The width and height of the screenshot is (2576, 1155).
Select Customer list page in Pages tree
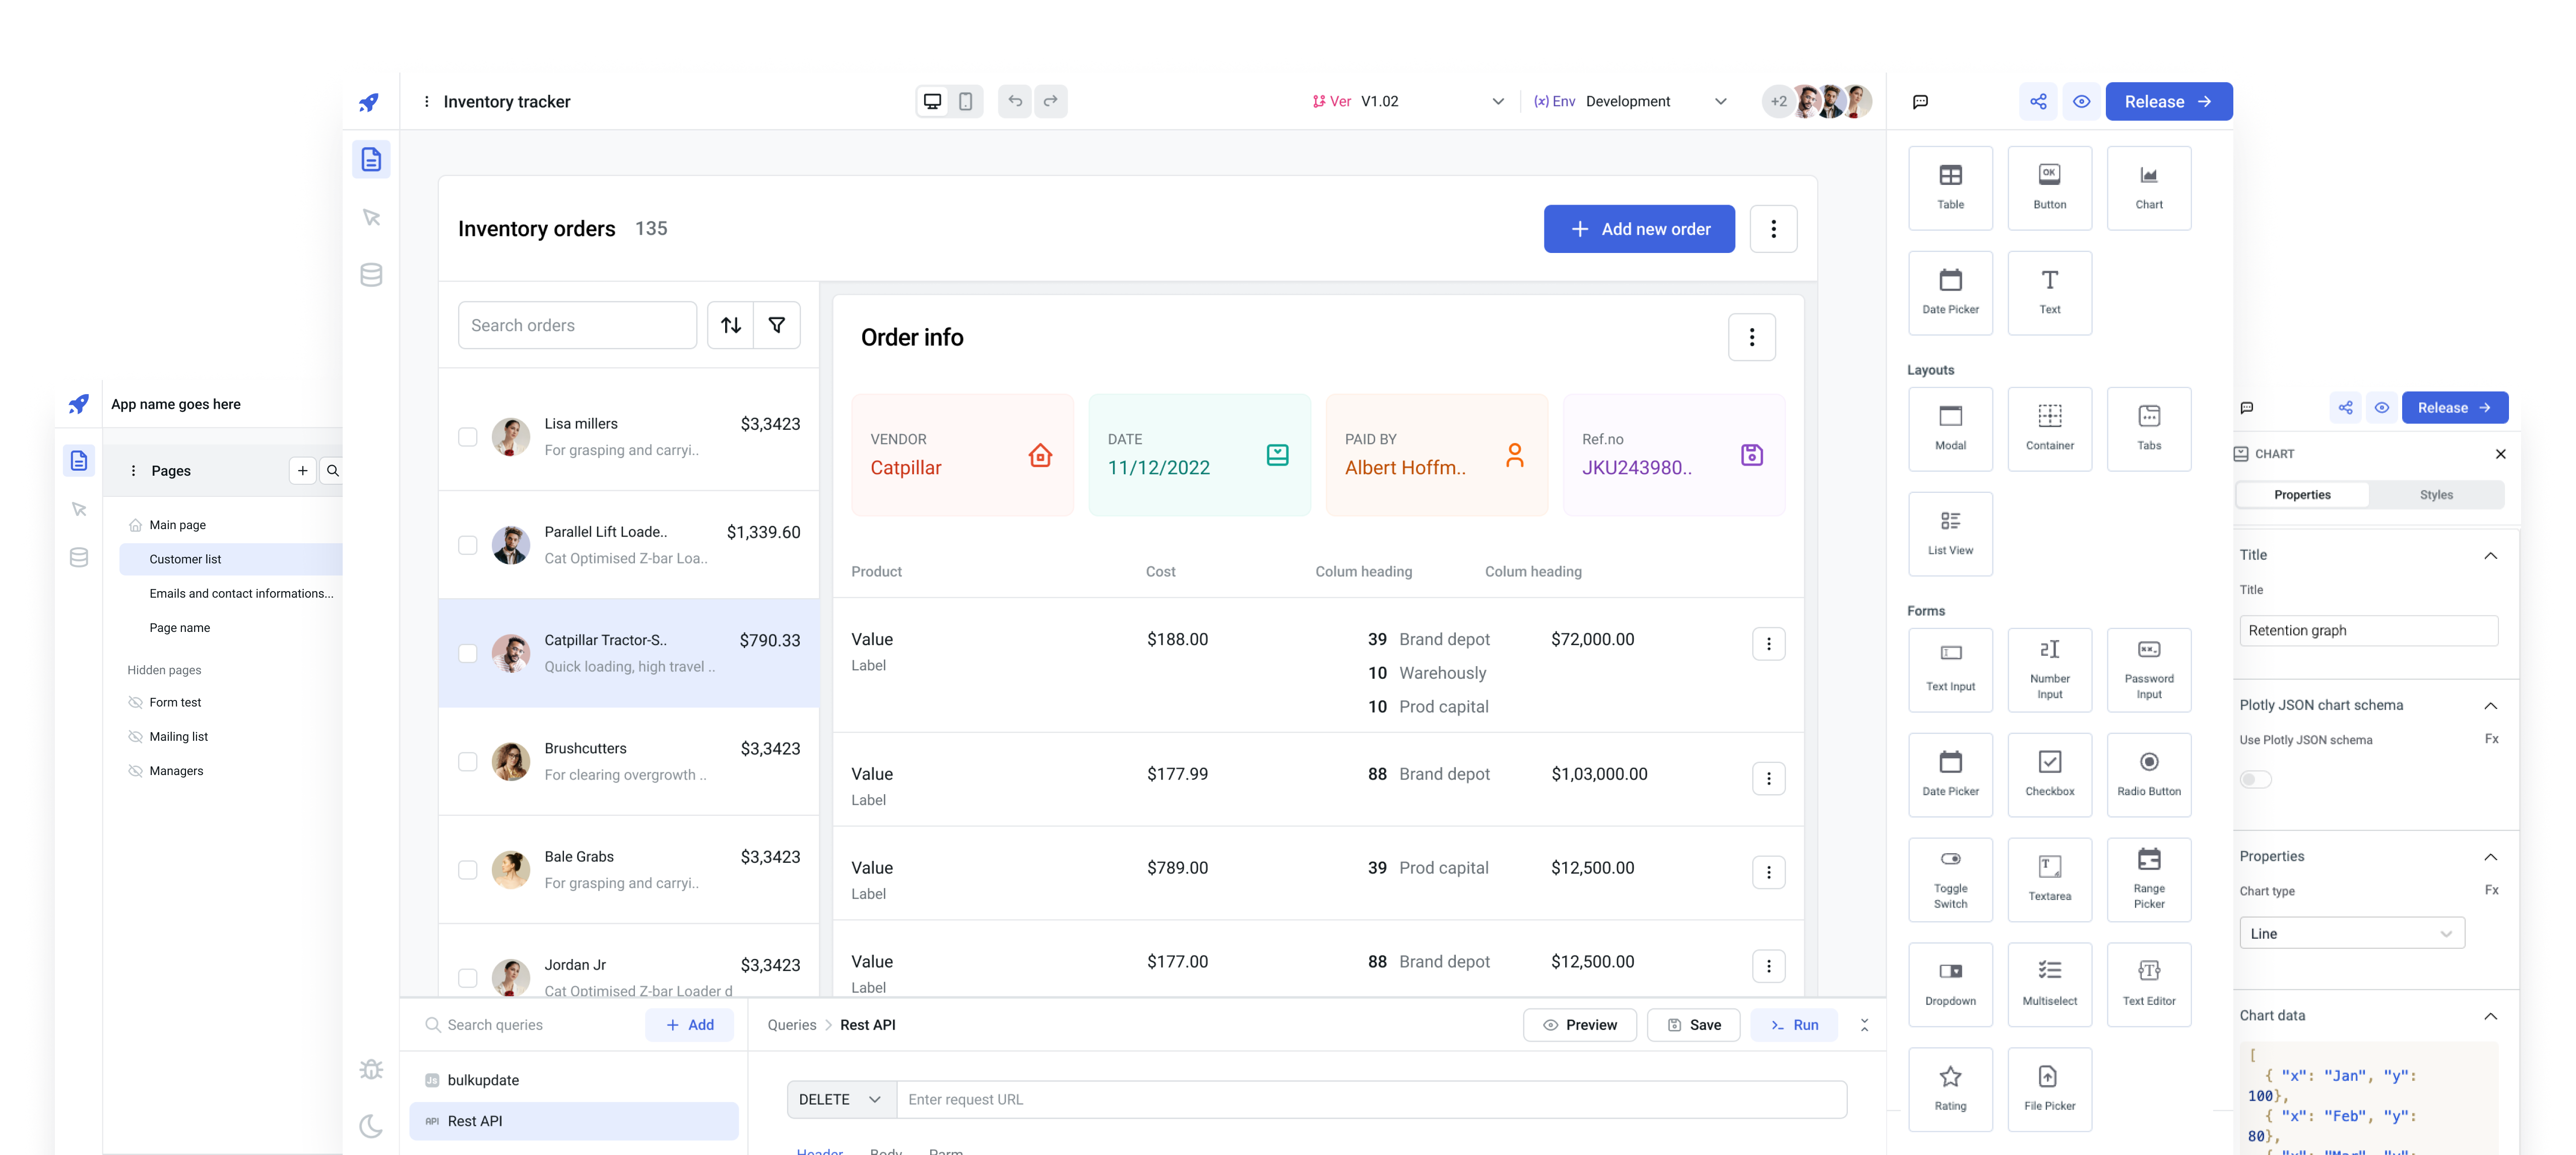pyautogui.click(x=185, y=559)
